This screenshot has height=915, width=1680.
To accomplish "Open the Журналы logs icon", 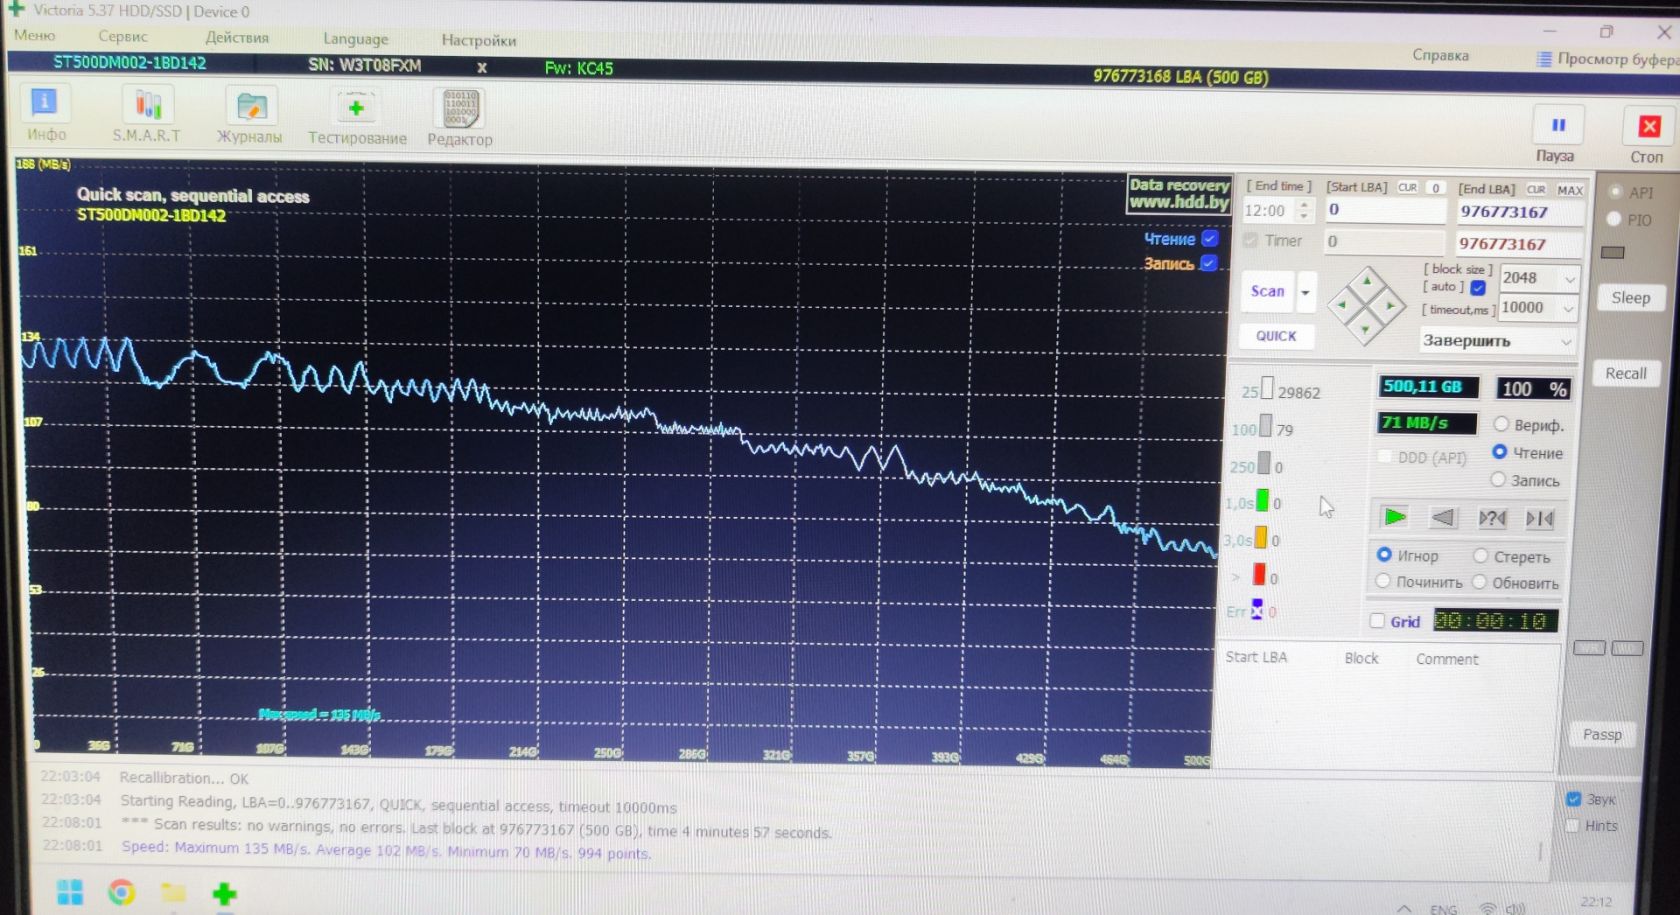I will click(251, 106).
